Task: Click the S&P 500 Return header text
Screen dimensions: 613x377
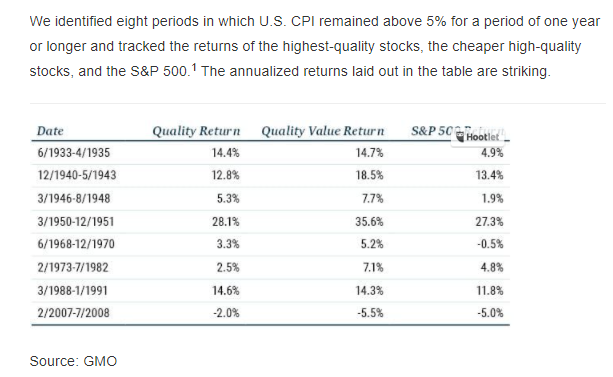Action: (x=458, y=131)
